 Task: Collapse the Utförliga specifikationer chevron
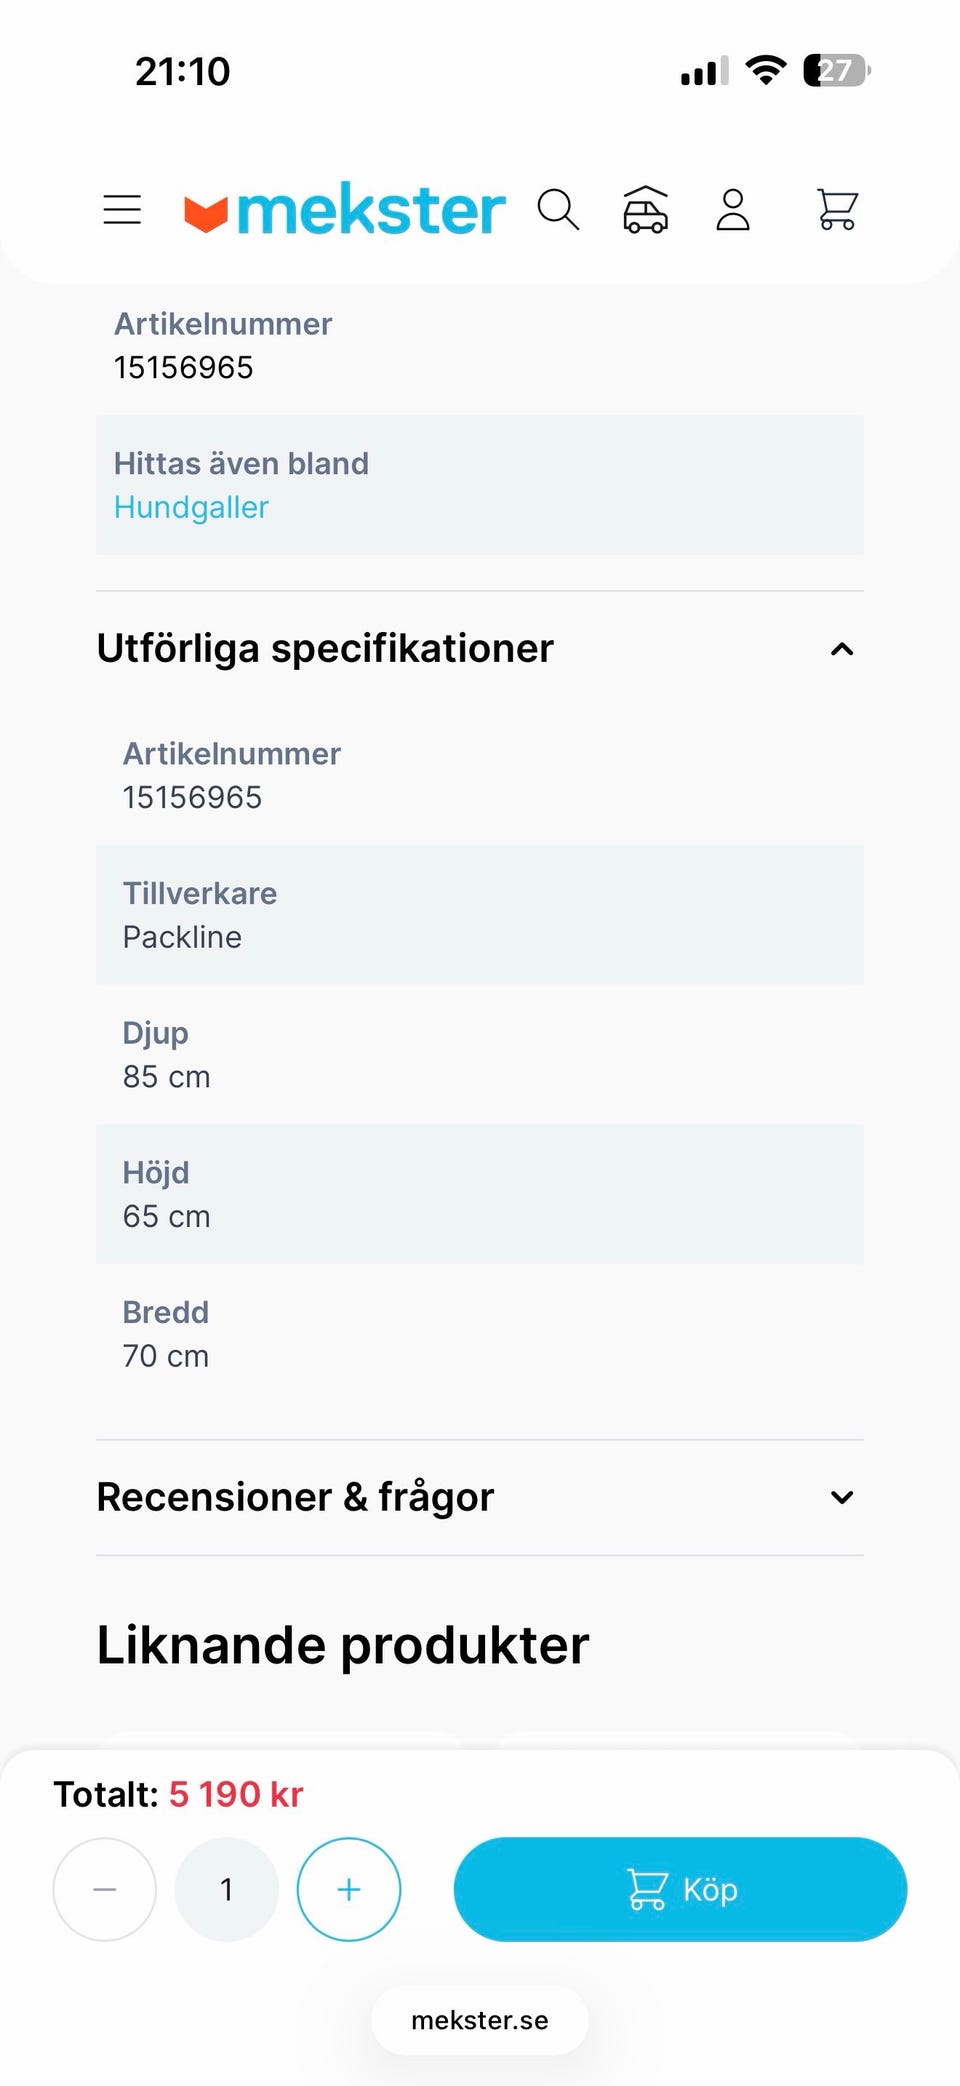coord(842,650)
